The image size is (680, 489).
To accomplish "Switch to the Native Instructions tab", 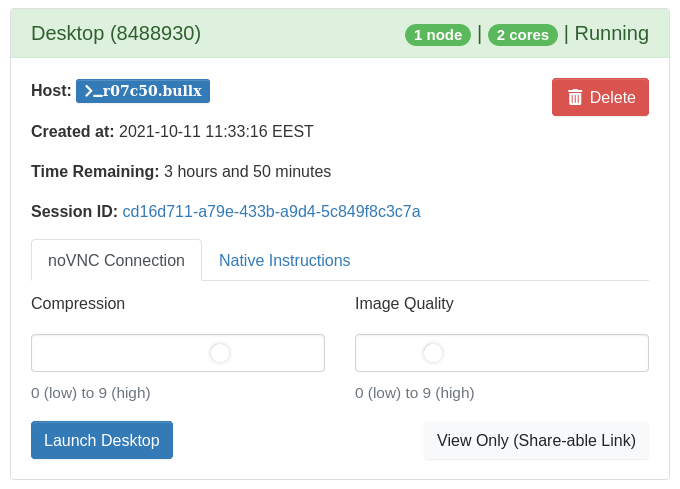I will tap(284, 260).
